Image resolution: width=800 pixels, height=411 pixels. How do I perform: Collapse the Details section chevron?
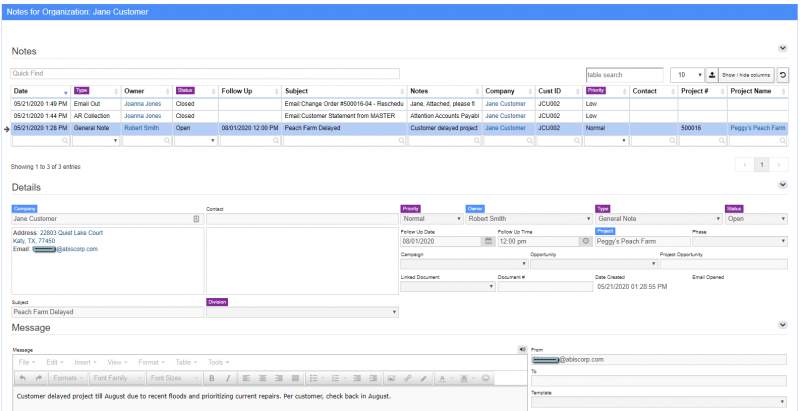coord(782,185)
